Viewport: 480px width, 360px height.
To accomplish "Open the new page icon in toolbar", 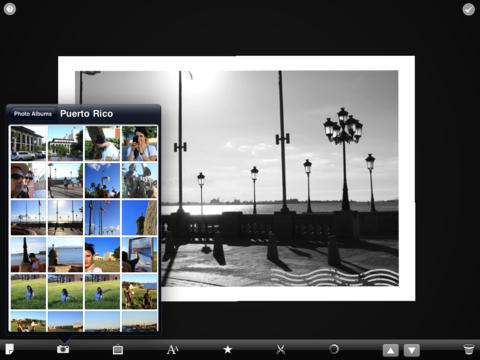I will pos(10,349).
